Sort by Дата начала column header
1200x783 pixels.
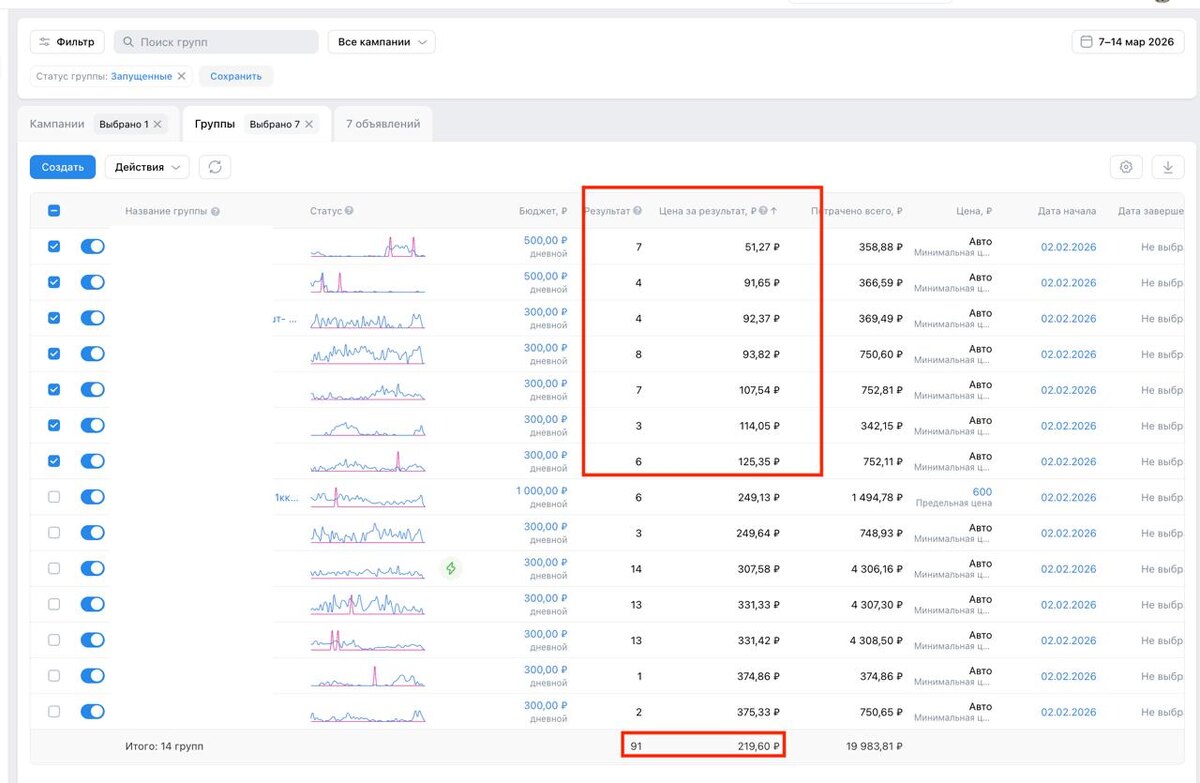click(1066, 211)
